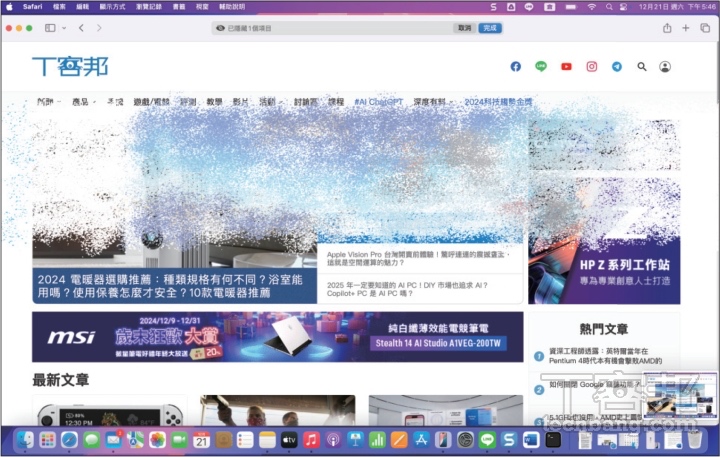Show the Safari tab overview icon

(x=705, y=28)
